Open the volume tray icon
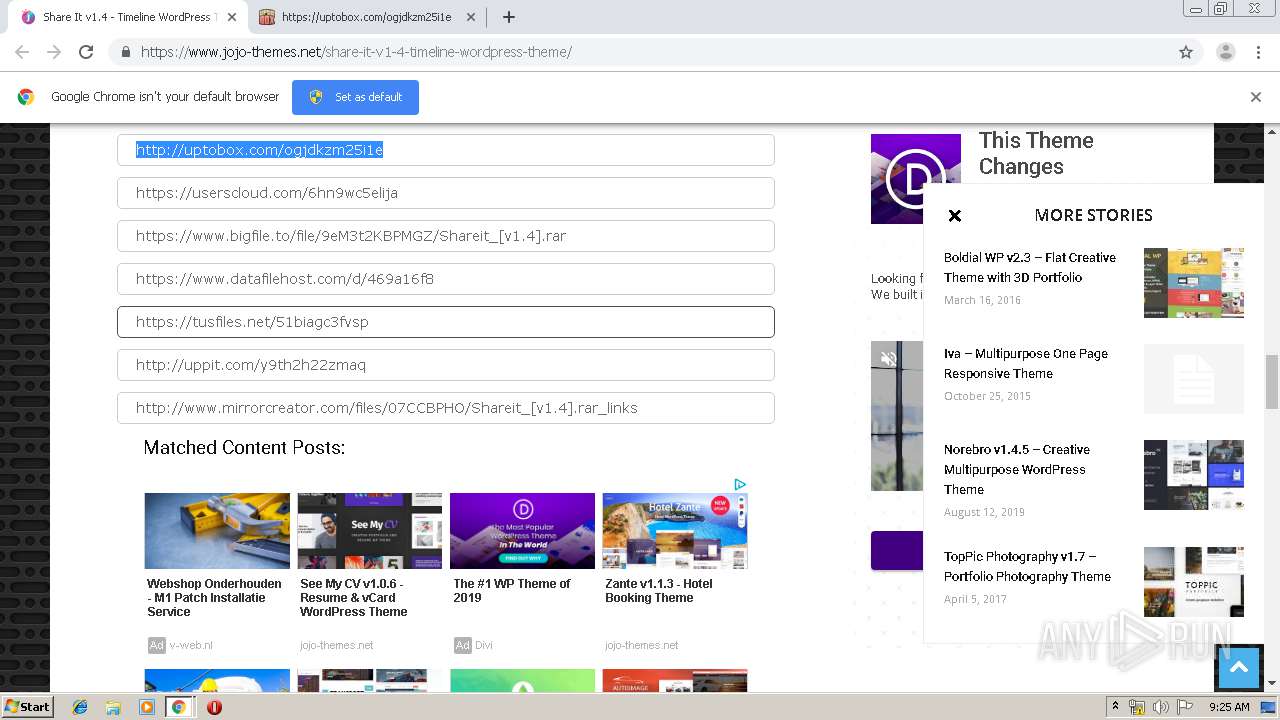The image size is (1280, 720). [1160, 707]
